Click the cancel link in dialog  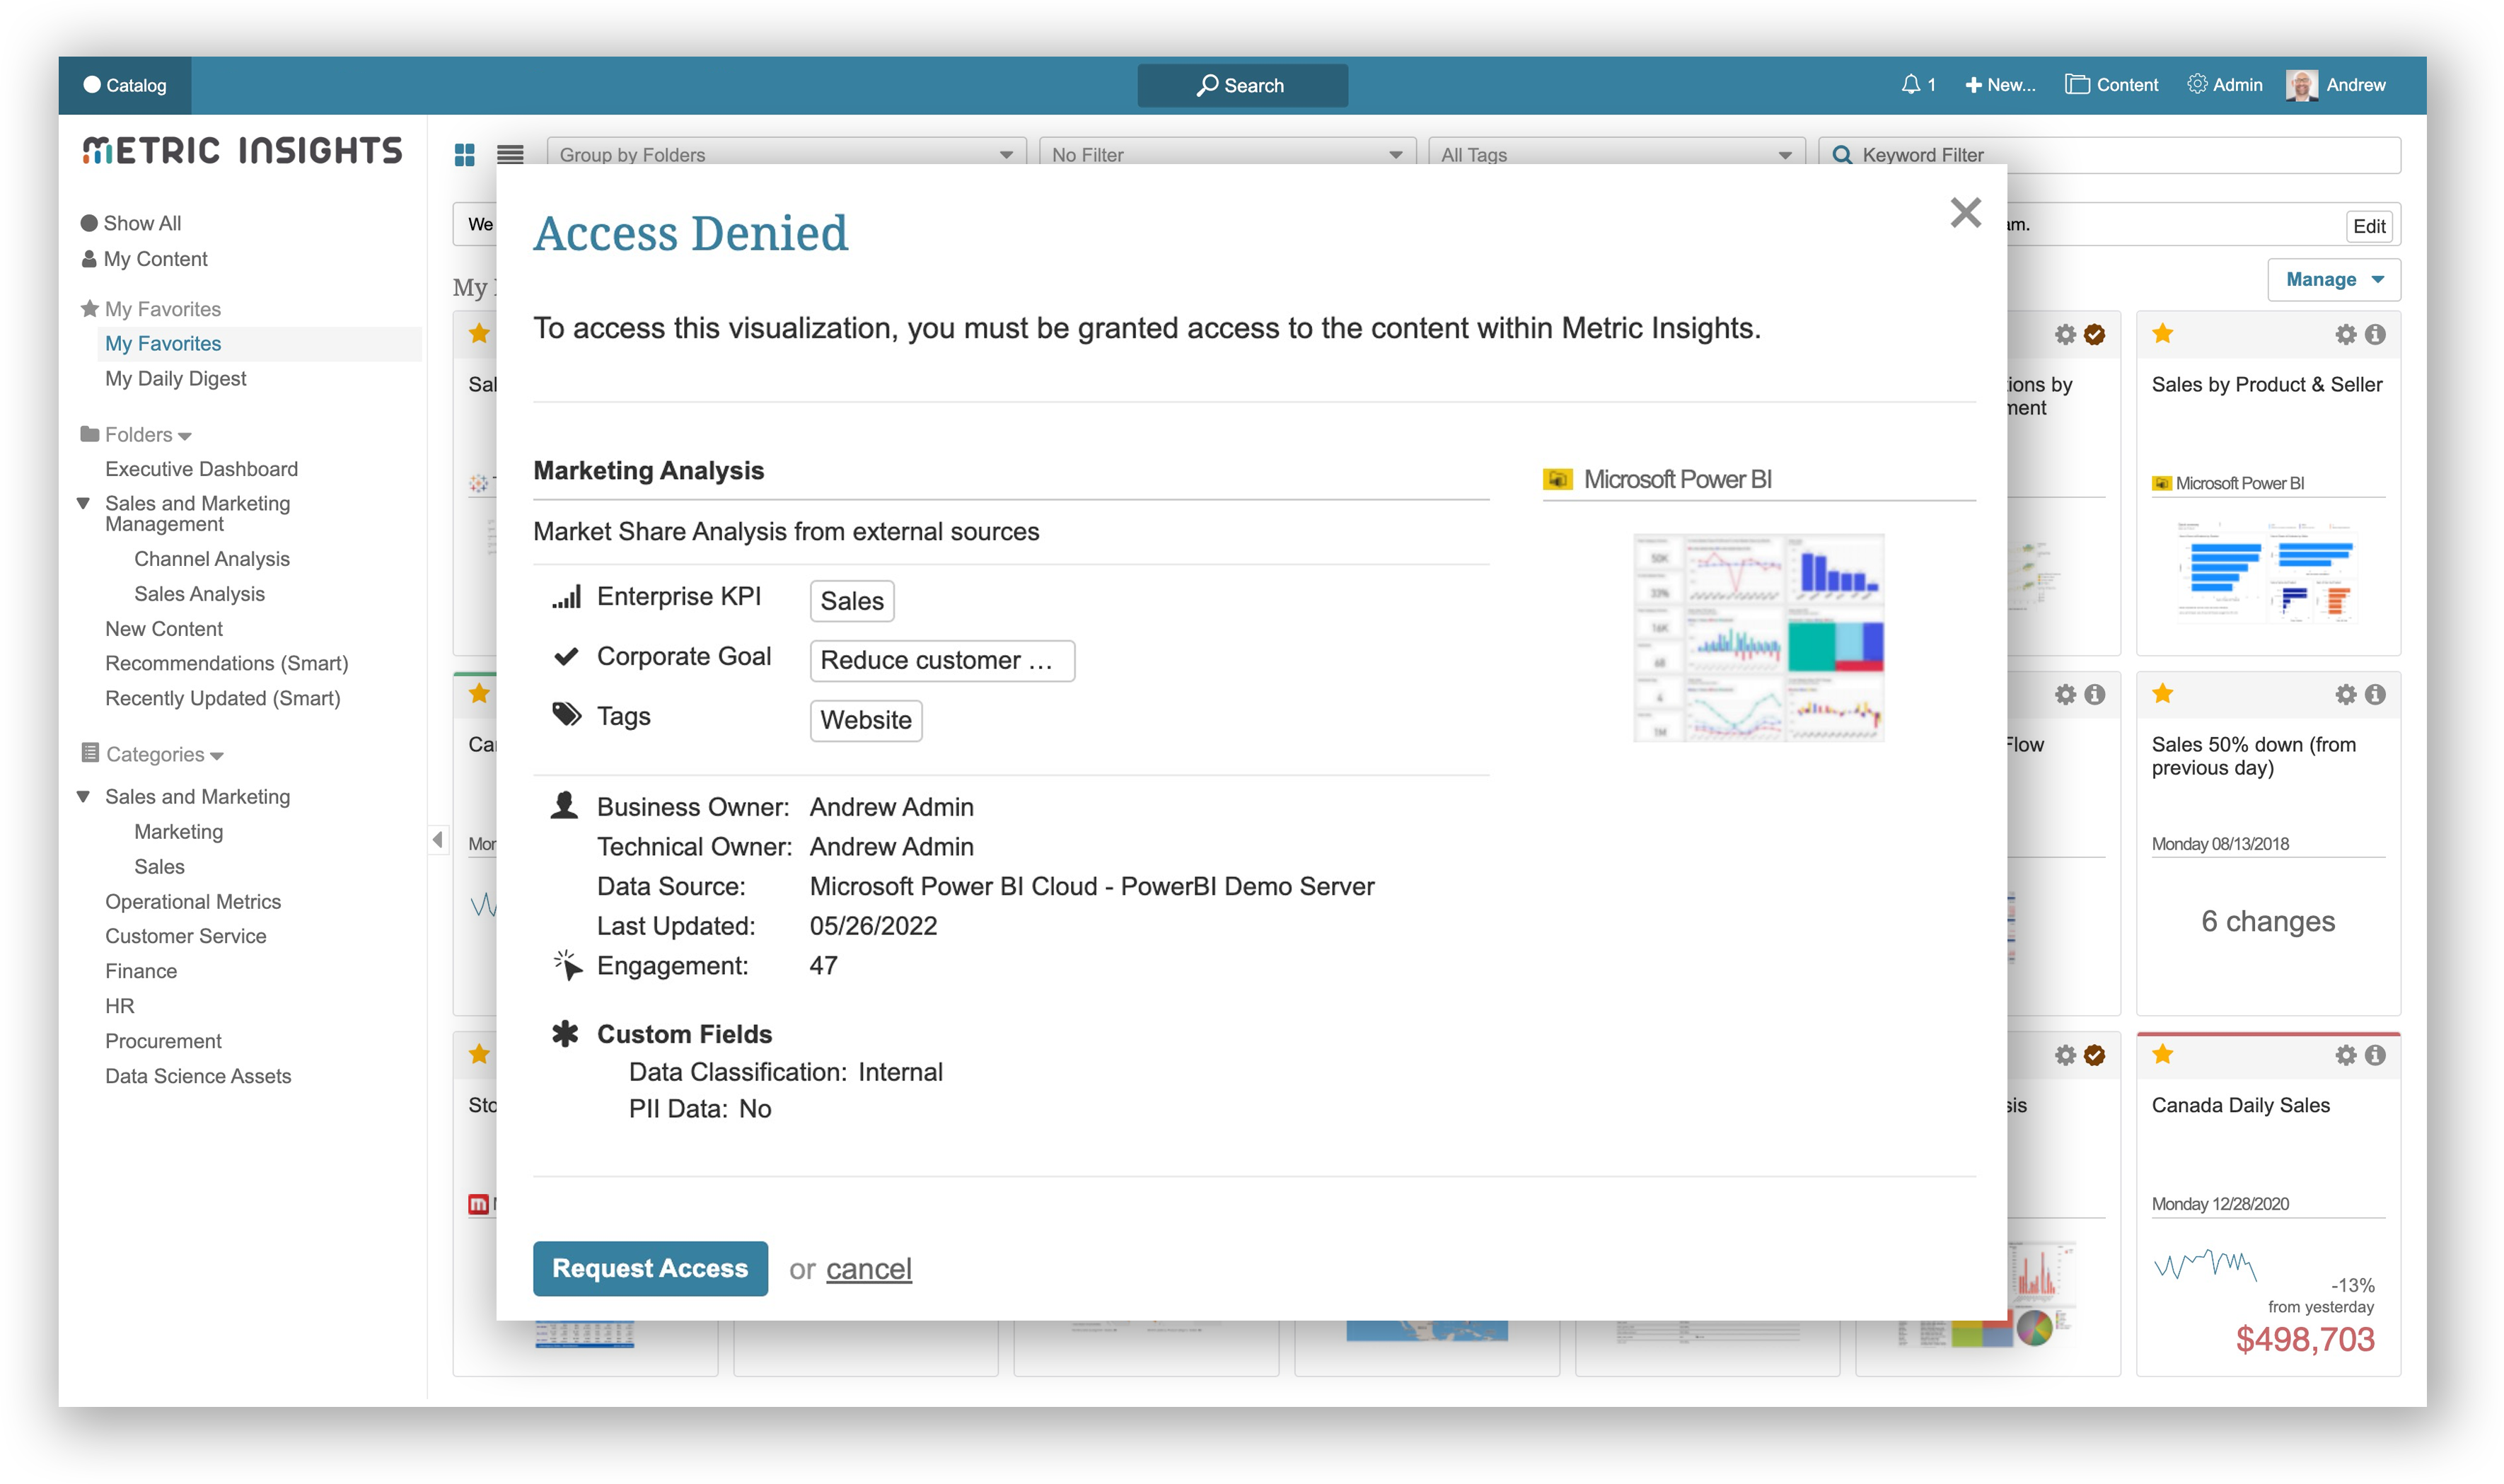[x=868, y=1269]
